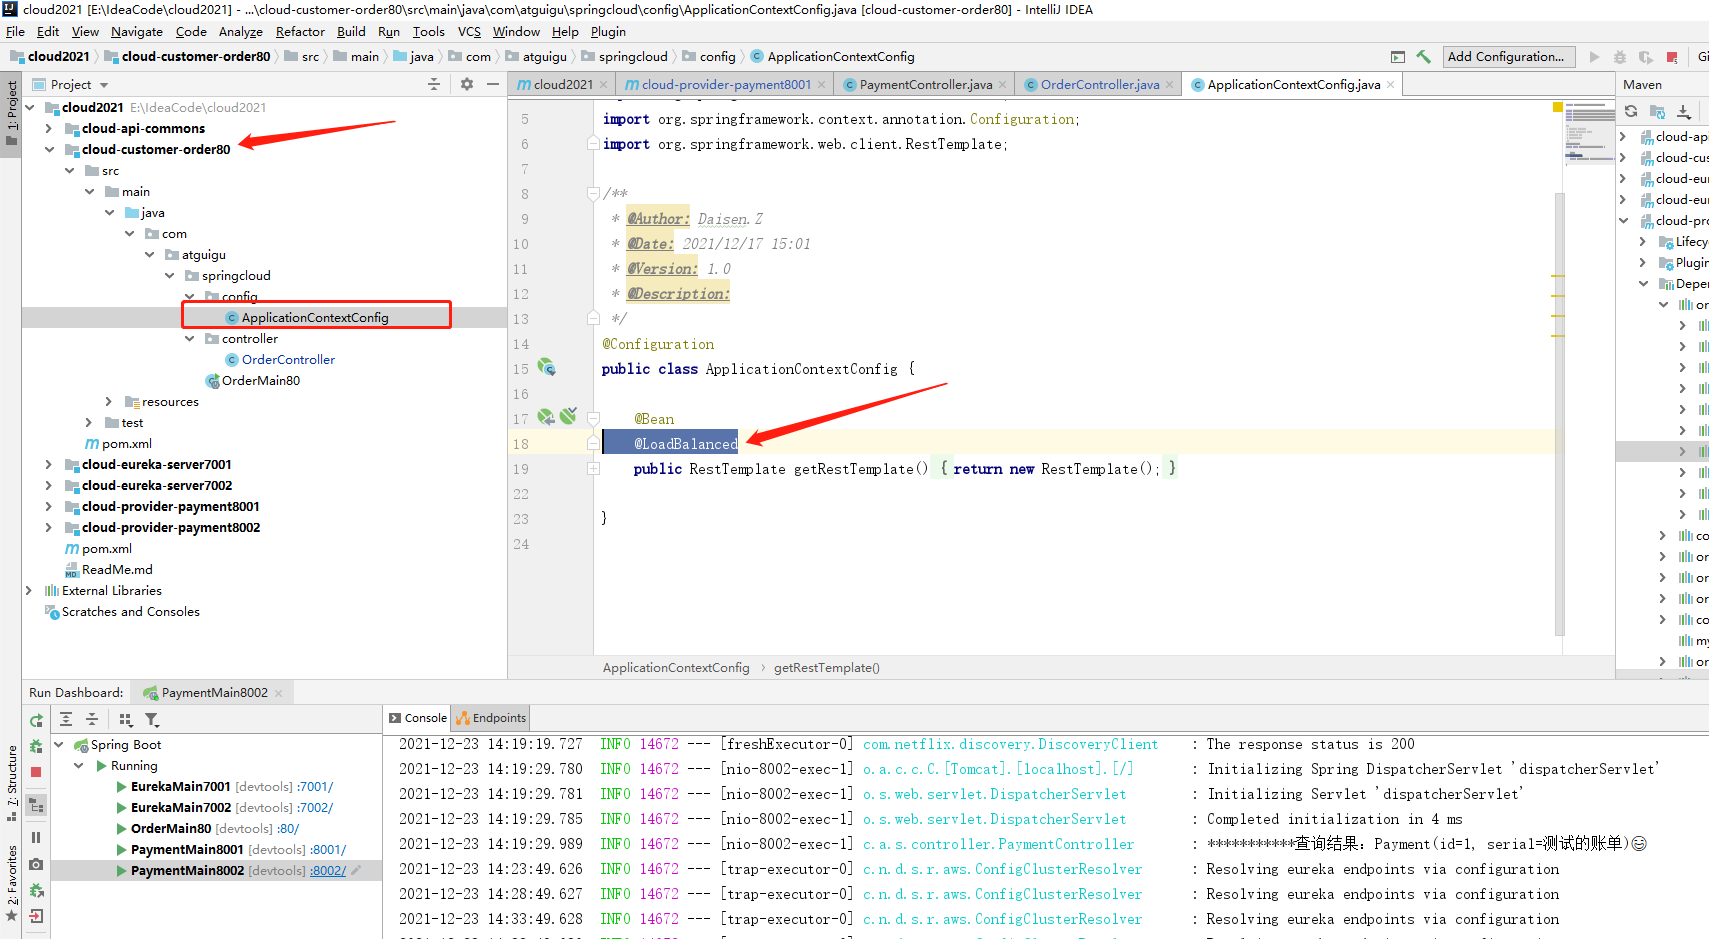
Task: Expand cloud-api-commons module in Project tree
Action: click(48, 129)
